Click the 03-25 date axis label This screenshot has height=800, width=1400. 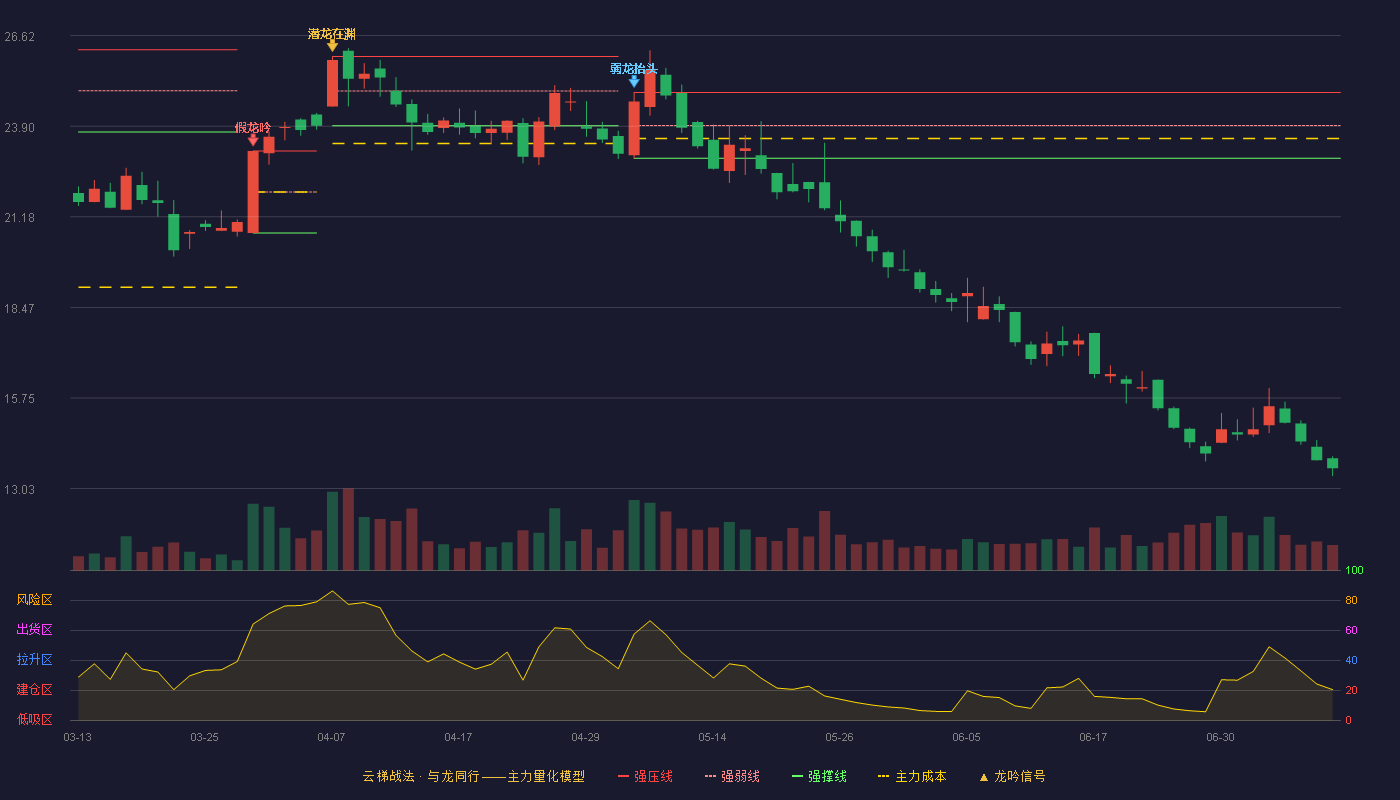(x=204, y=737)
